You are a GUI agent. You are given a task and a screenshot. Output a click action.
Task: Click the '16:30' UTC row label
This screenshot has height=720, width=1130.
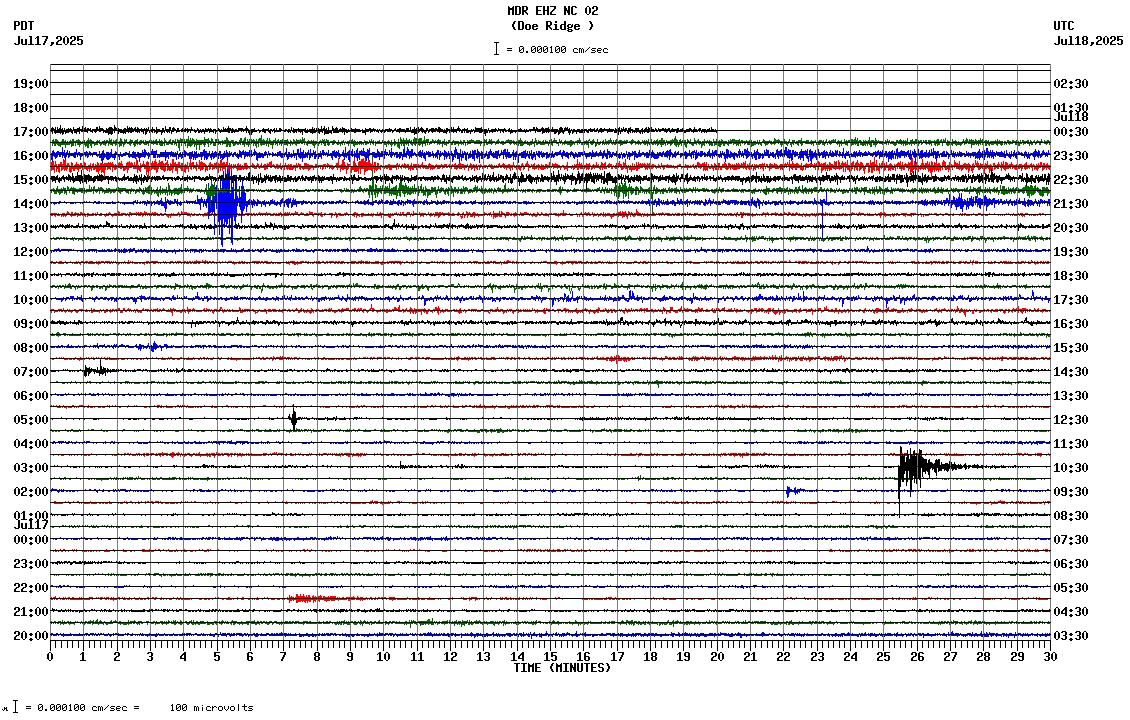1071,324
